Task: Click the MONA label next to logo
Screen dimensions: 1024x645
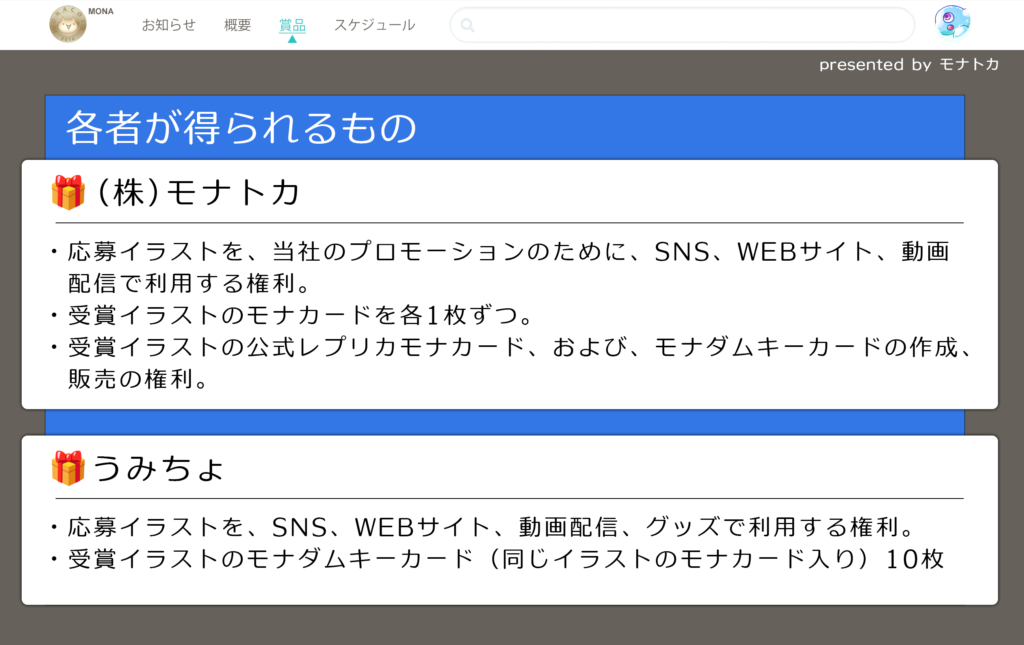Action: (101, 11)
